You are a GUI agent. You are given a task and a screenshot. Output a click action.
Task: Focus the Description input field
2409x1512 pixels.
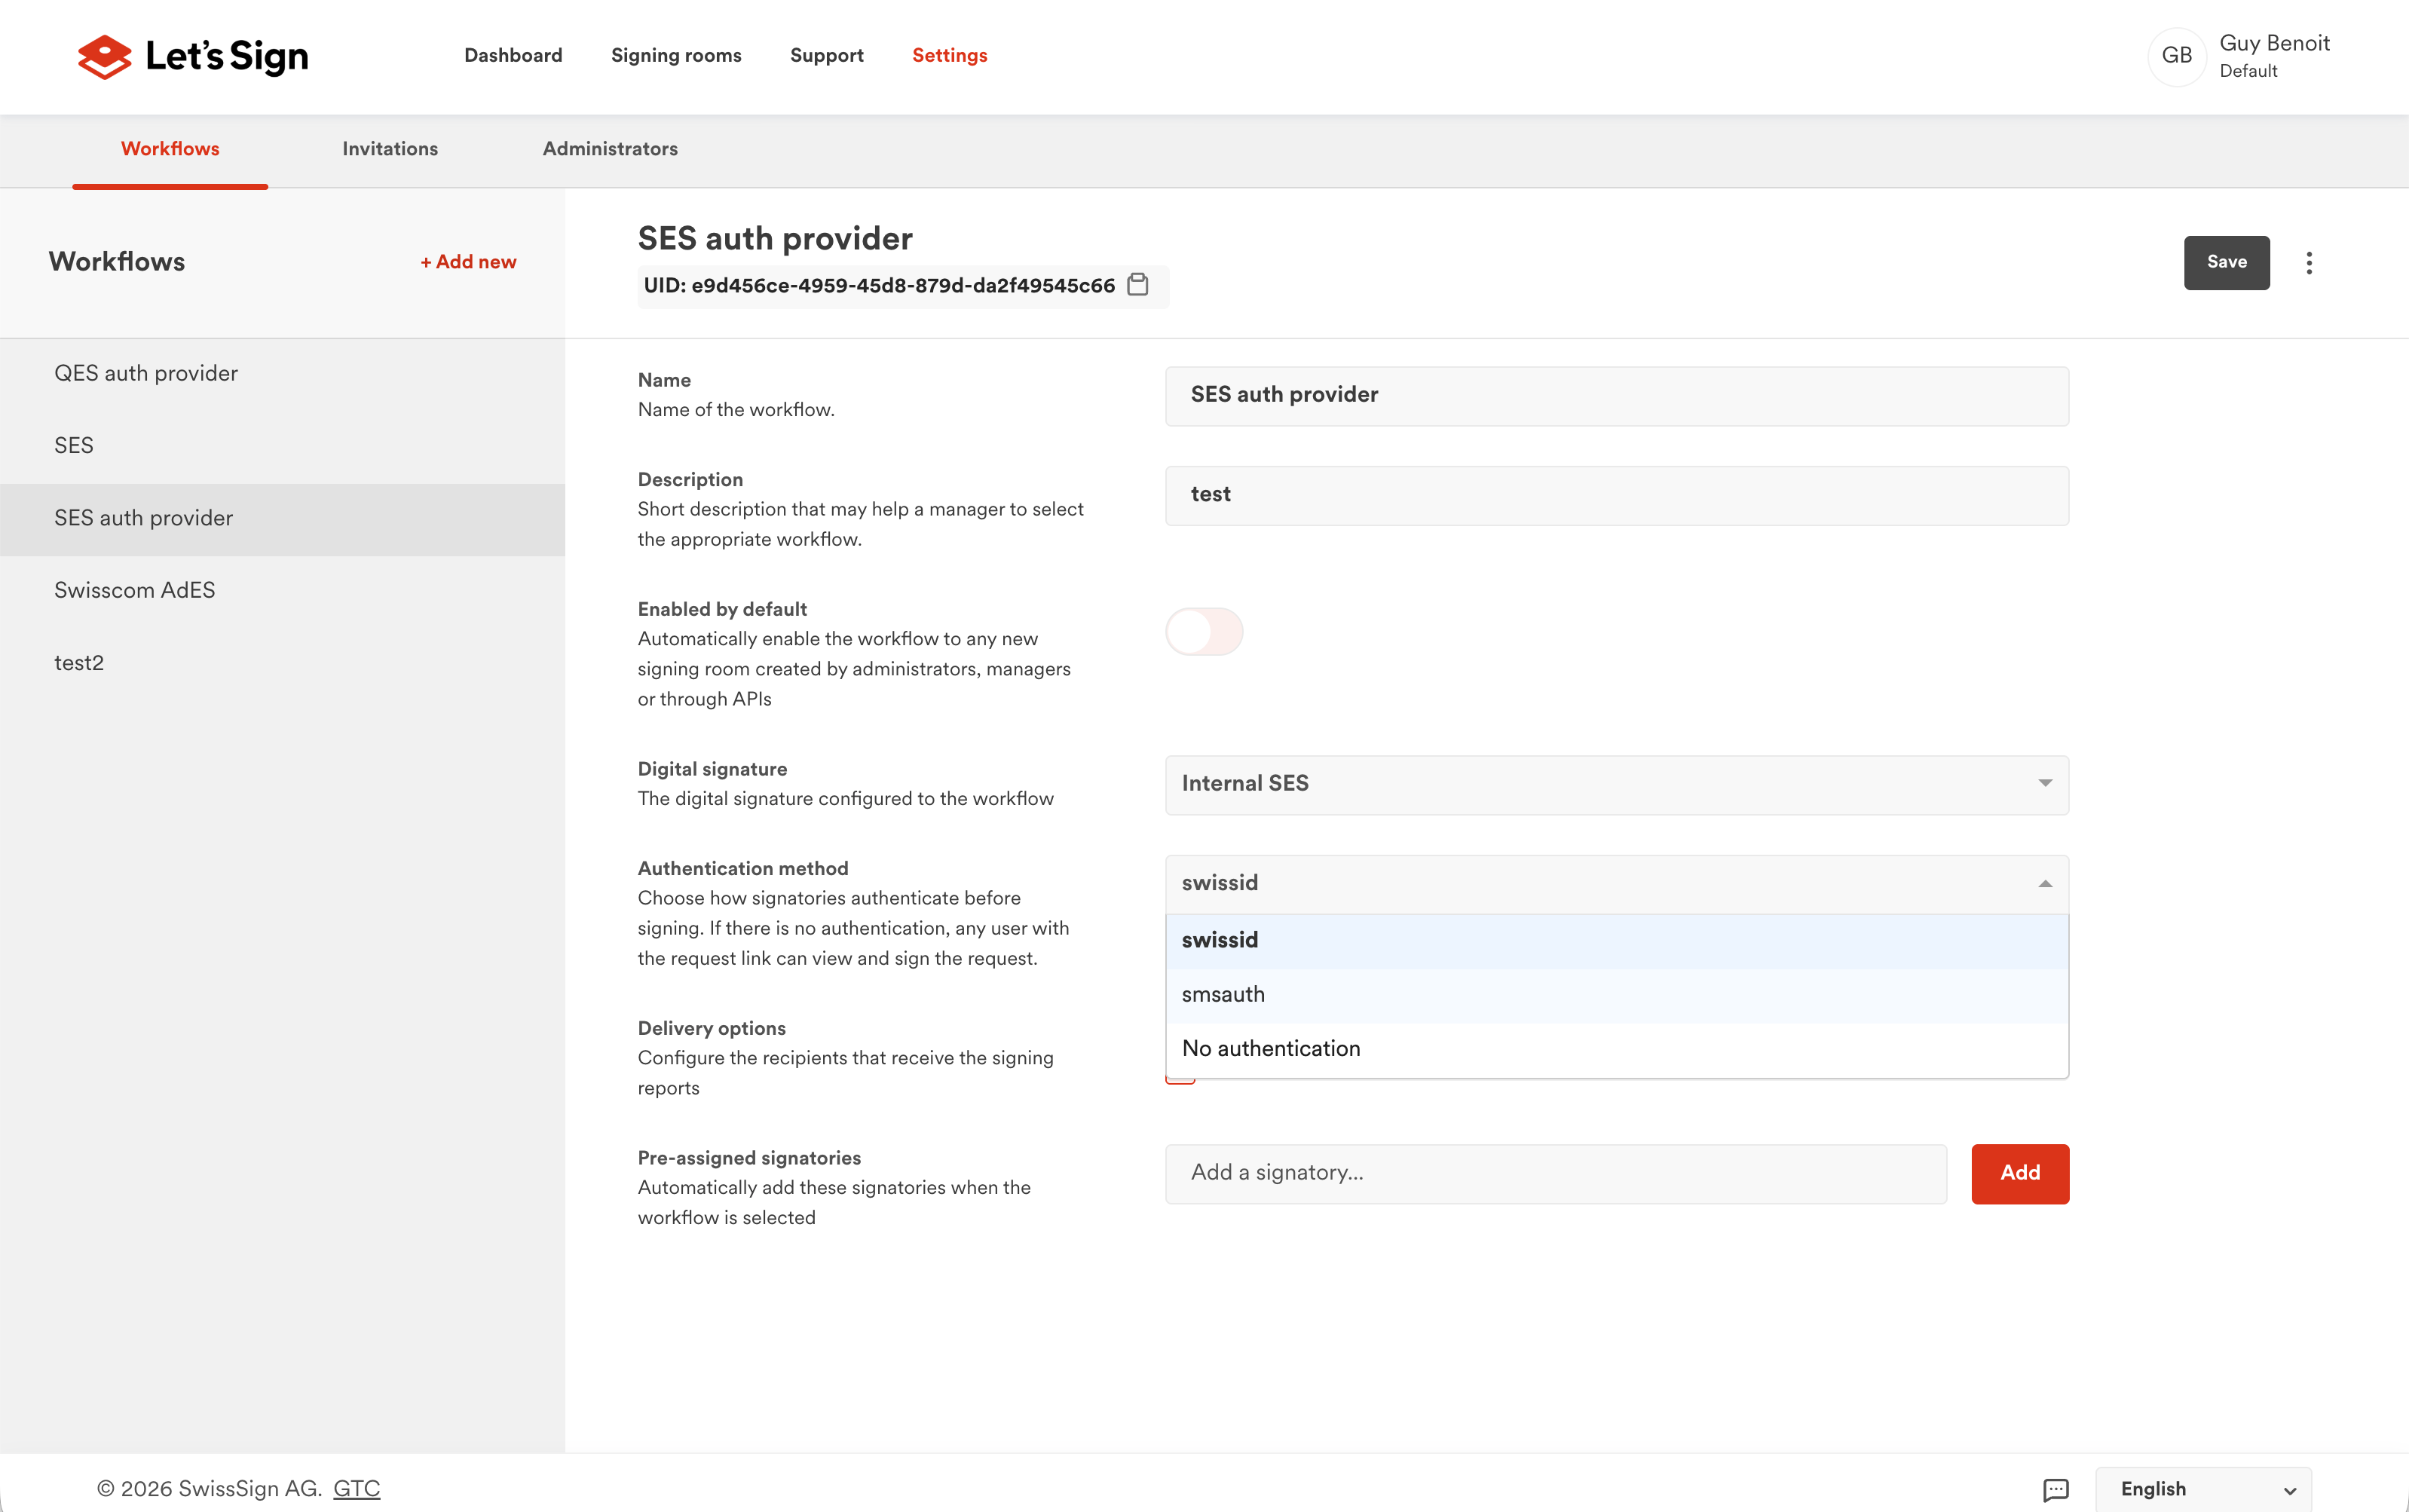point(1616,496)
